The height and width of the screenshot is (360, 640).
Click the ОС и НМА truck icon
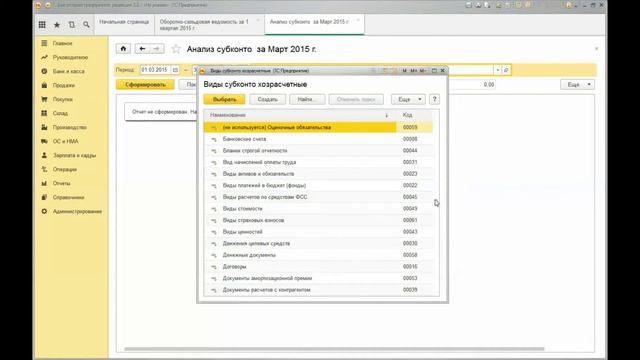[44, 141]
